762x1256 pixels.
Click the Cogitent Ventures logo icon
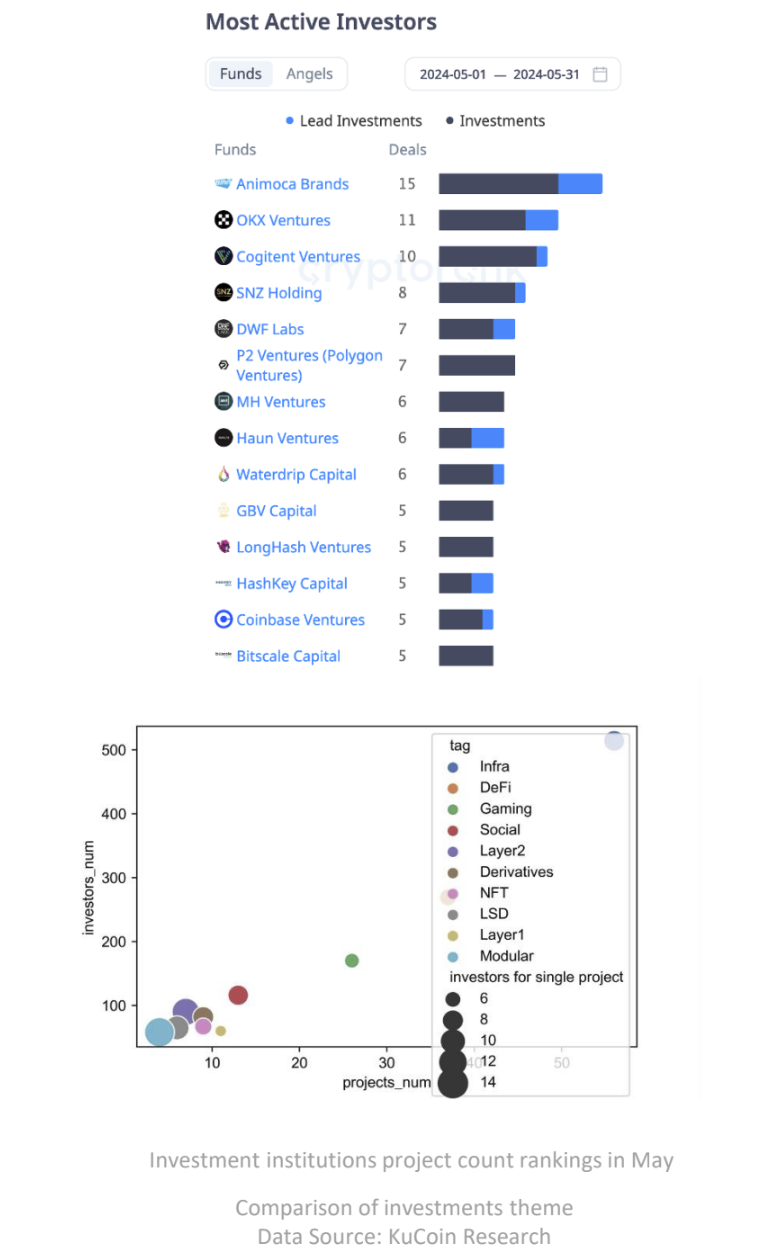pyautogui.click(x=223, y=256)
